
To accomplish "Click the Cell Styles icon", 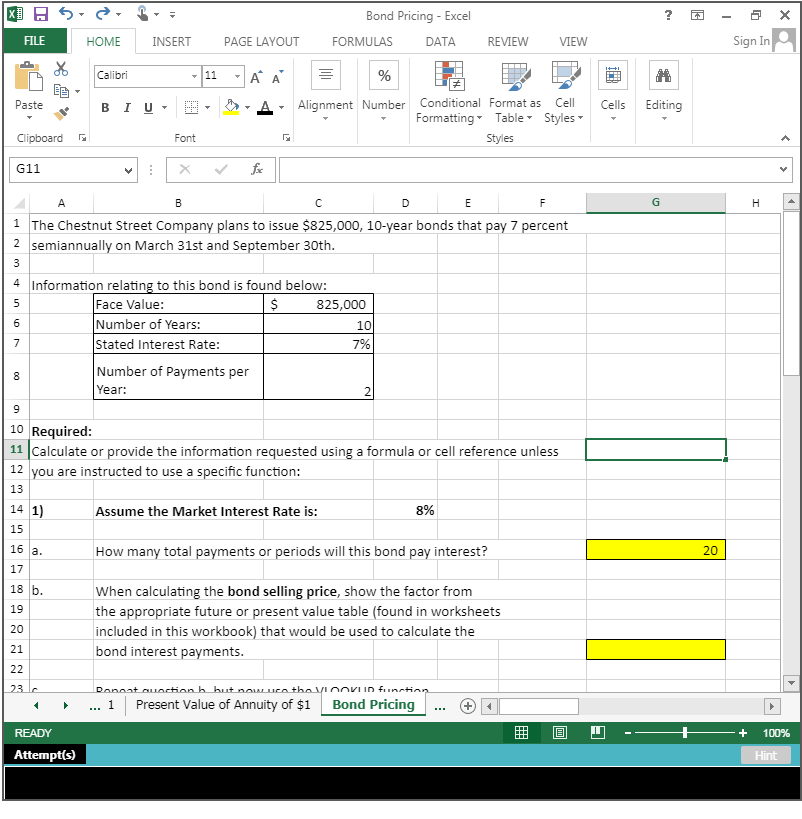I will pos(565,76).
